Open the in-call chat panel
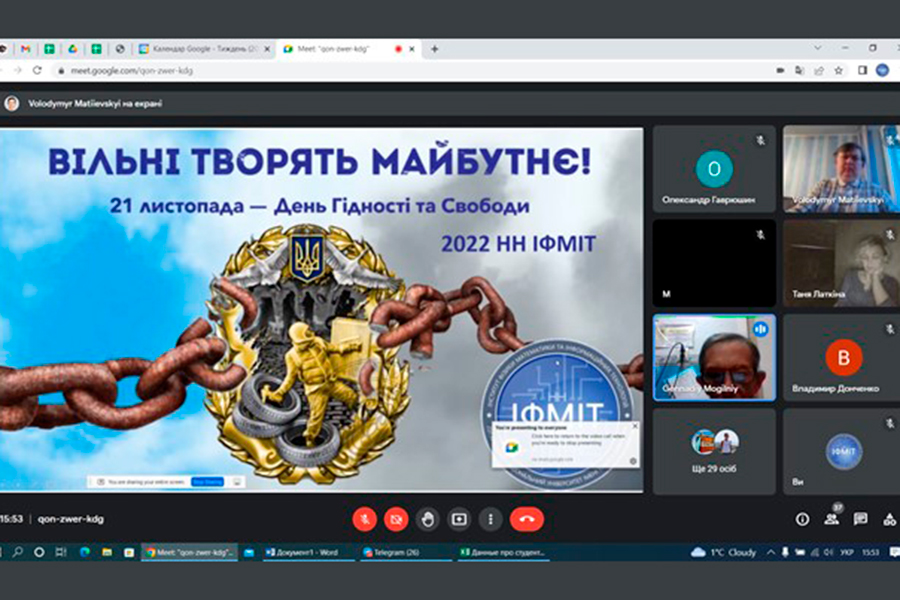 [x=860, y=520]
